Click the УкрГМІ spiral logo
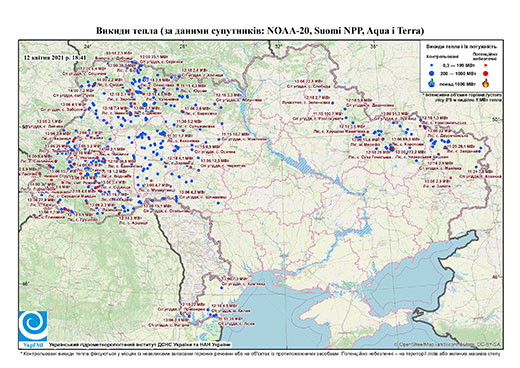This screenshot has width=520, height=368. point(33,327)
